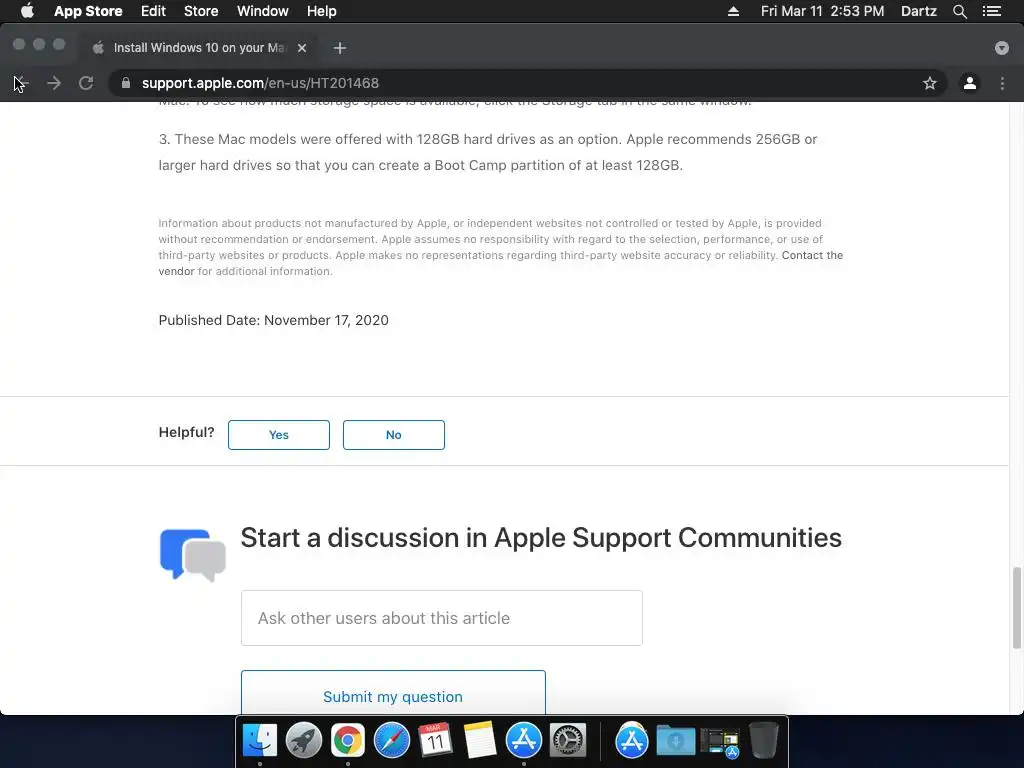Click the Apple Support Communities heading

(x=541, y=538)
